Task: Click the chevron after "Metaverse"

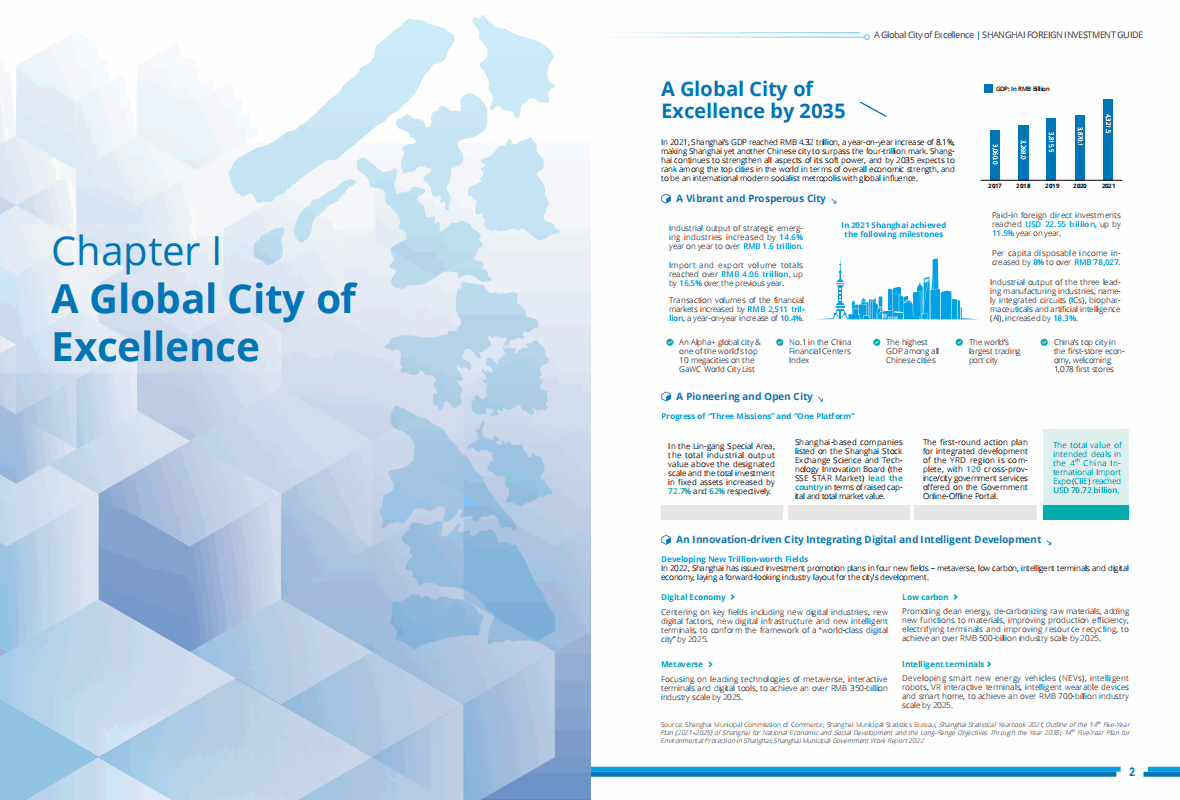Action: (x=710, y=664)
